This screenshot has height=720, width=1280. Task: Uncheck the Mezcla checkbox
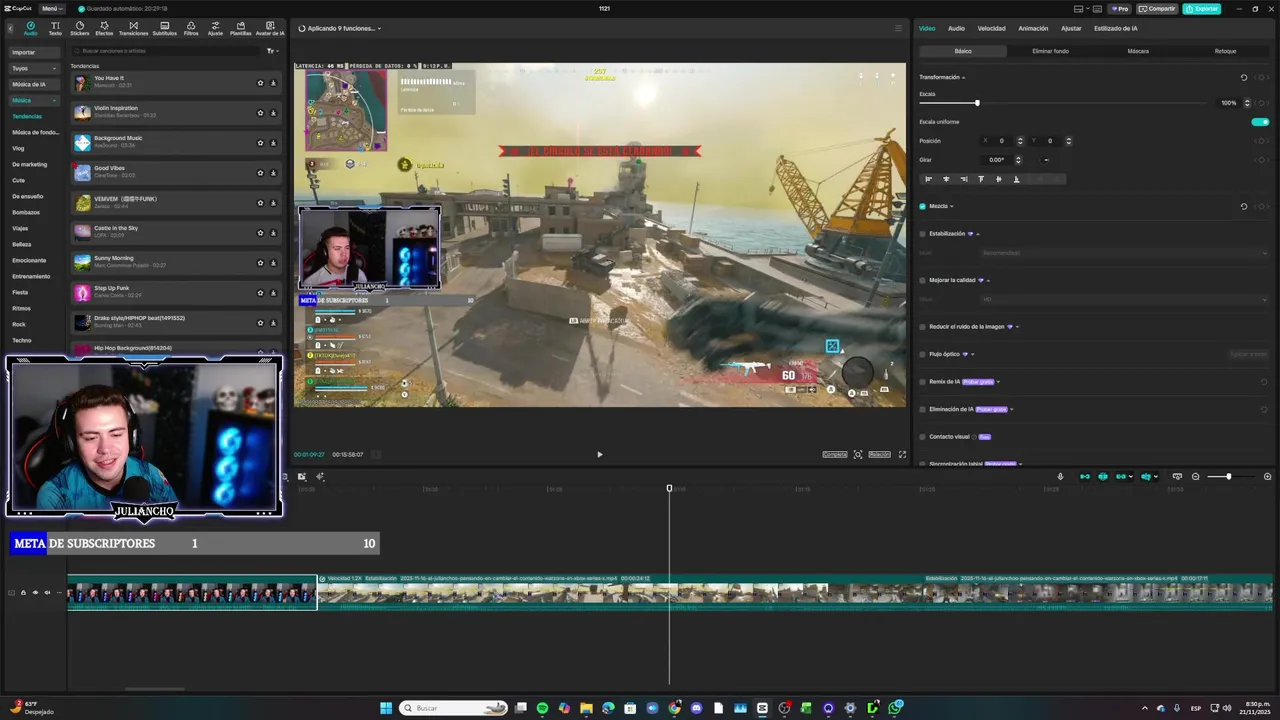[x=922, y=206]
